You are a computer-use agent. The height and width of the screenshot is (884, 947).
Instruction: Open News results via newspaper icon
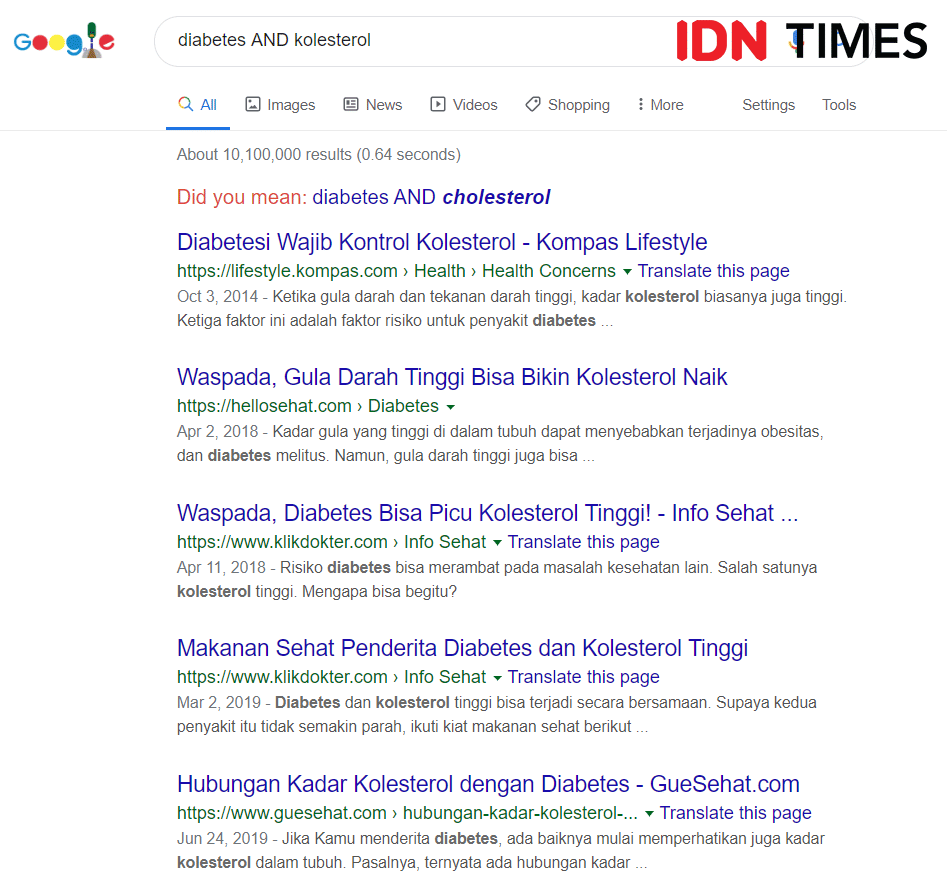349,104
